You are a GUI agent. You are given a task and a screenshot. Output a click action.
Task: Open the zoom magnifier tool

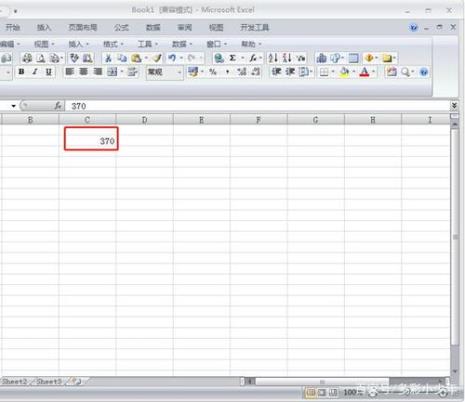(405, 72)
